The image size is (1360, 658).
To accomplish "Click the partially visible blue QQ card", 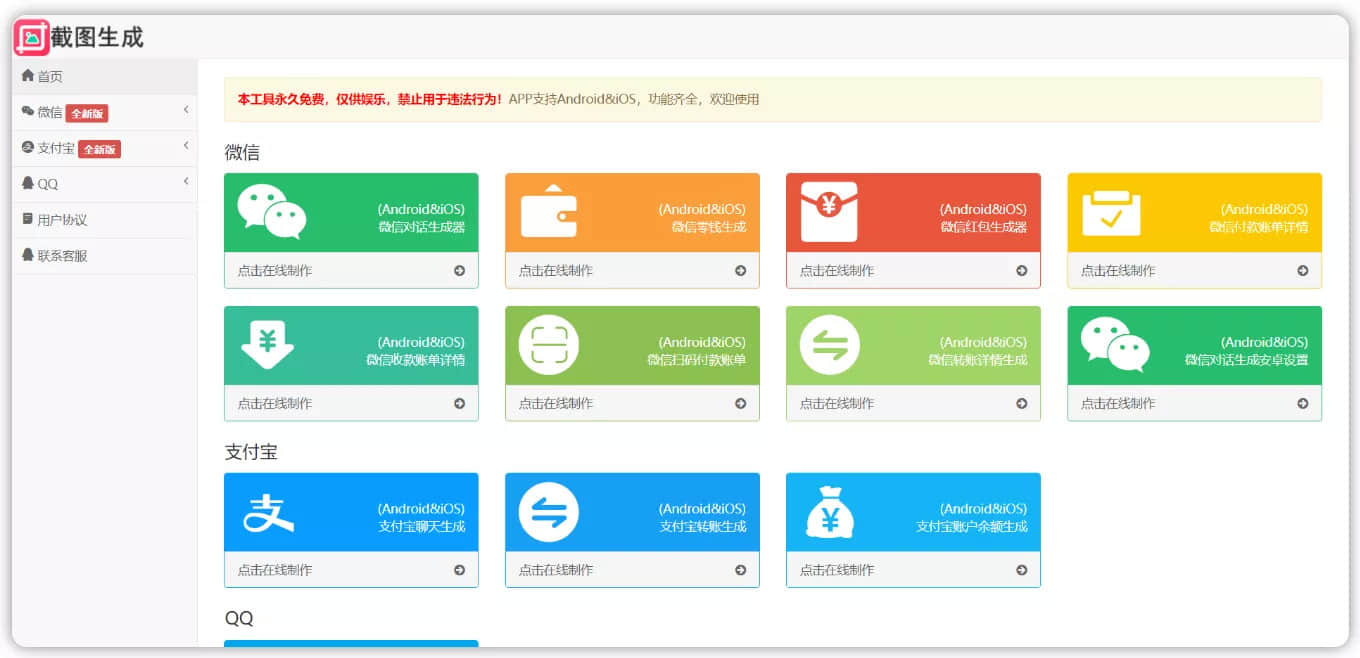I will [351, 644].
